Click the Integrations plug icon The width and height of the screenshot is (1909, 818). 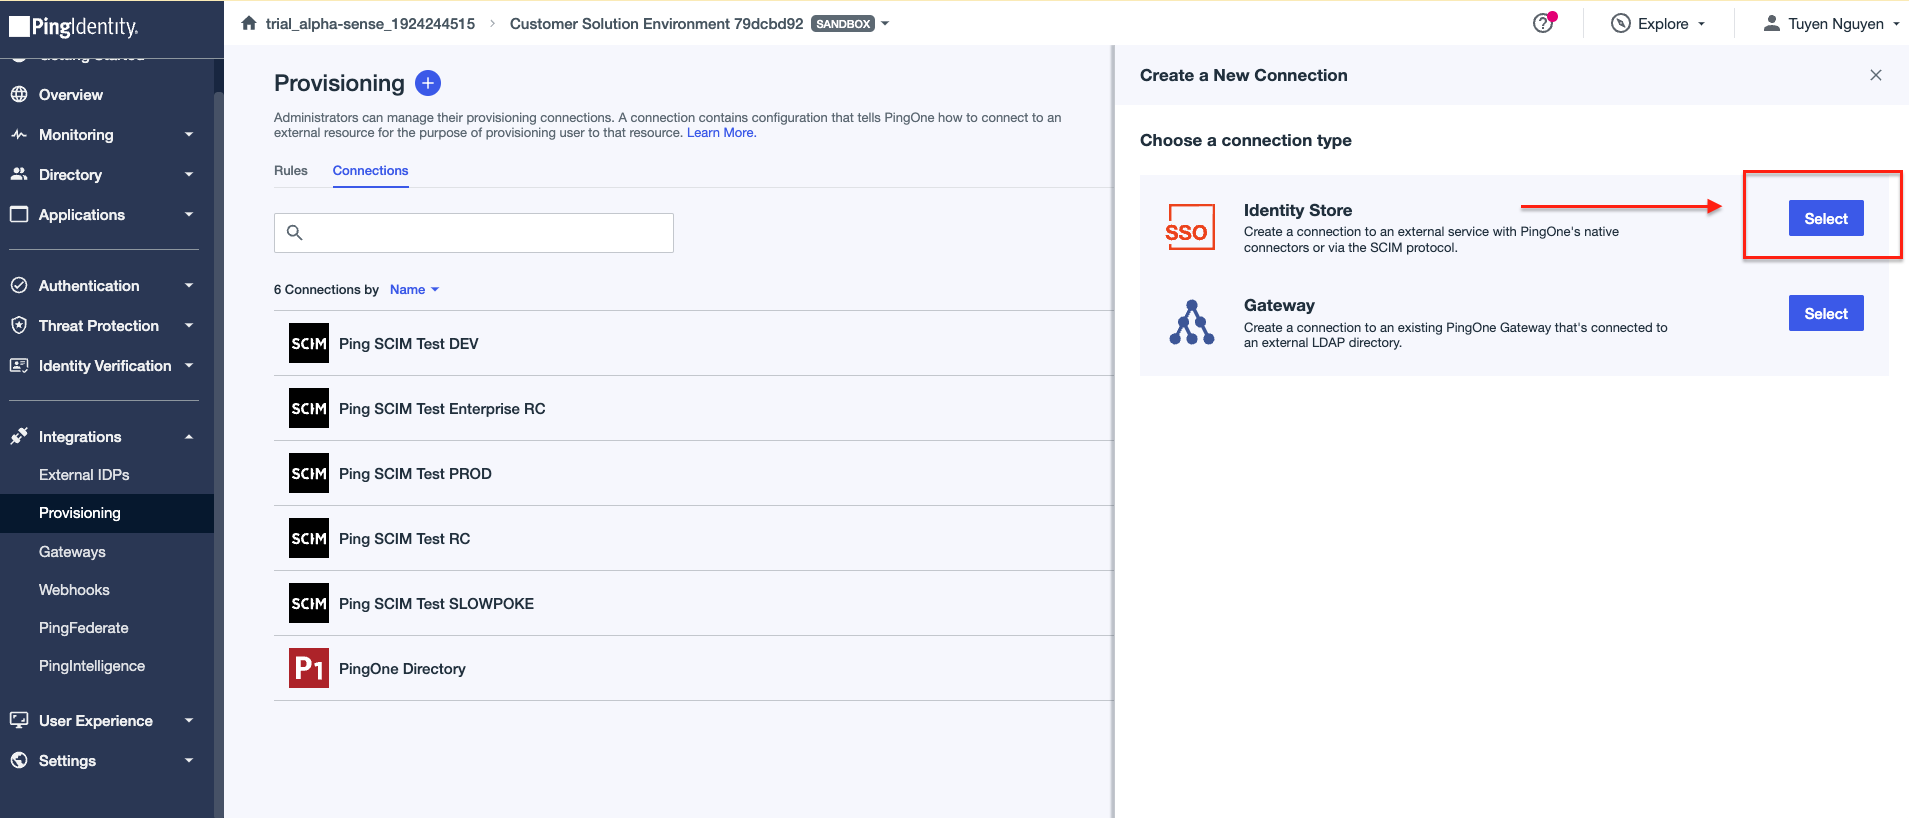tap(19, 436)
